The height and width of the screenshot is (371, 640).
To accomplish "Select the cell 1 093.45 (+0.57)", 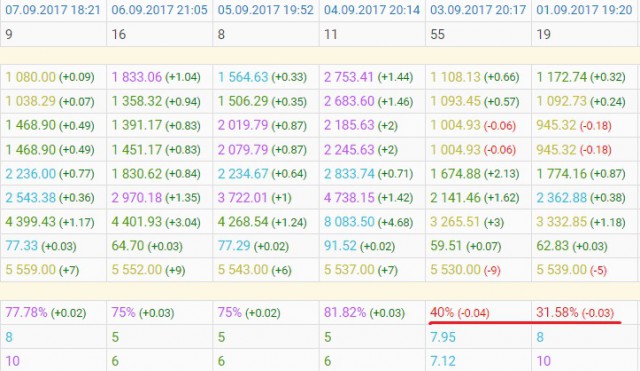I will [478, 101].
